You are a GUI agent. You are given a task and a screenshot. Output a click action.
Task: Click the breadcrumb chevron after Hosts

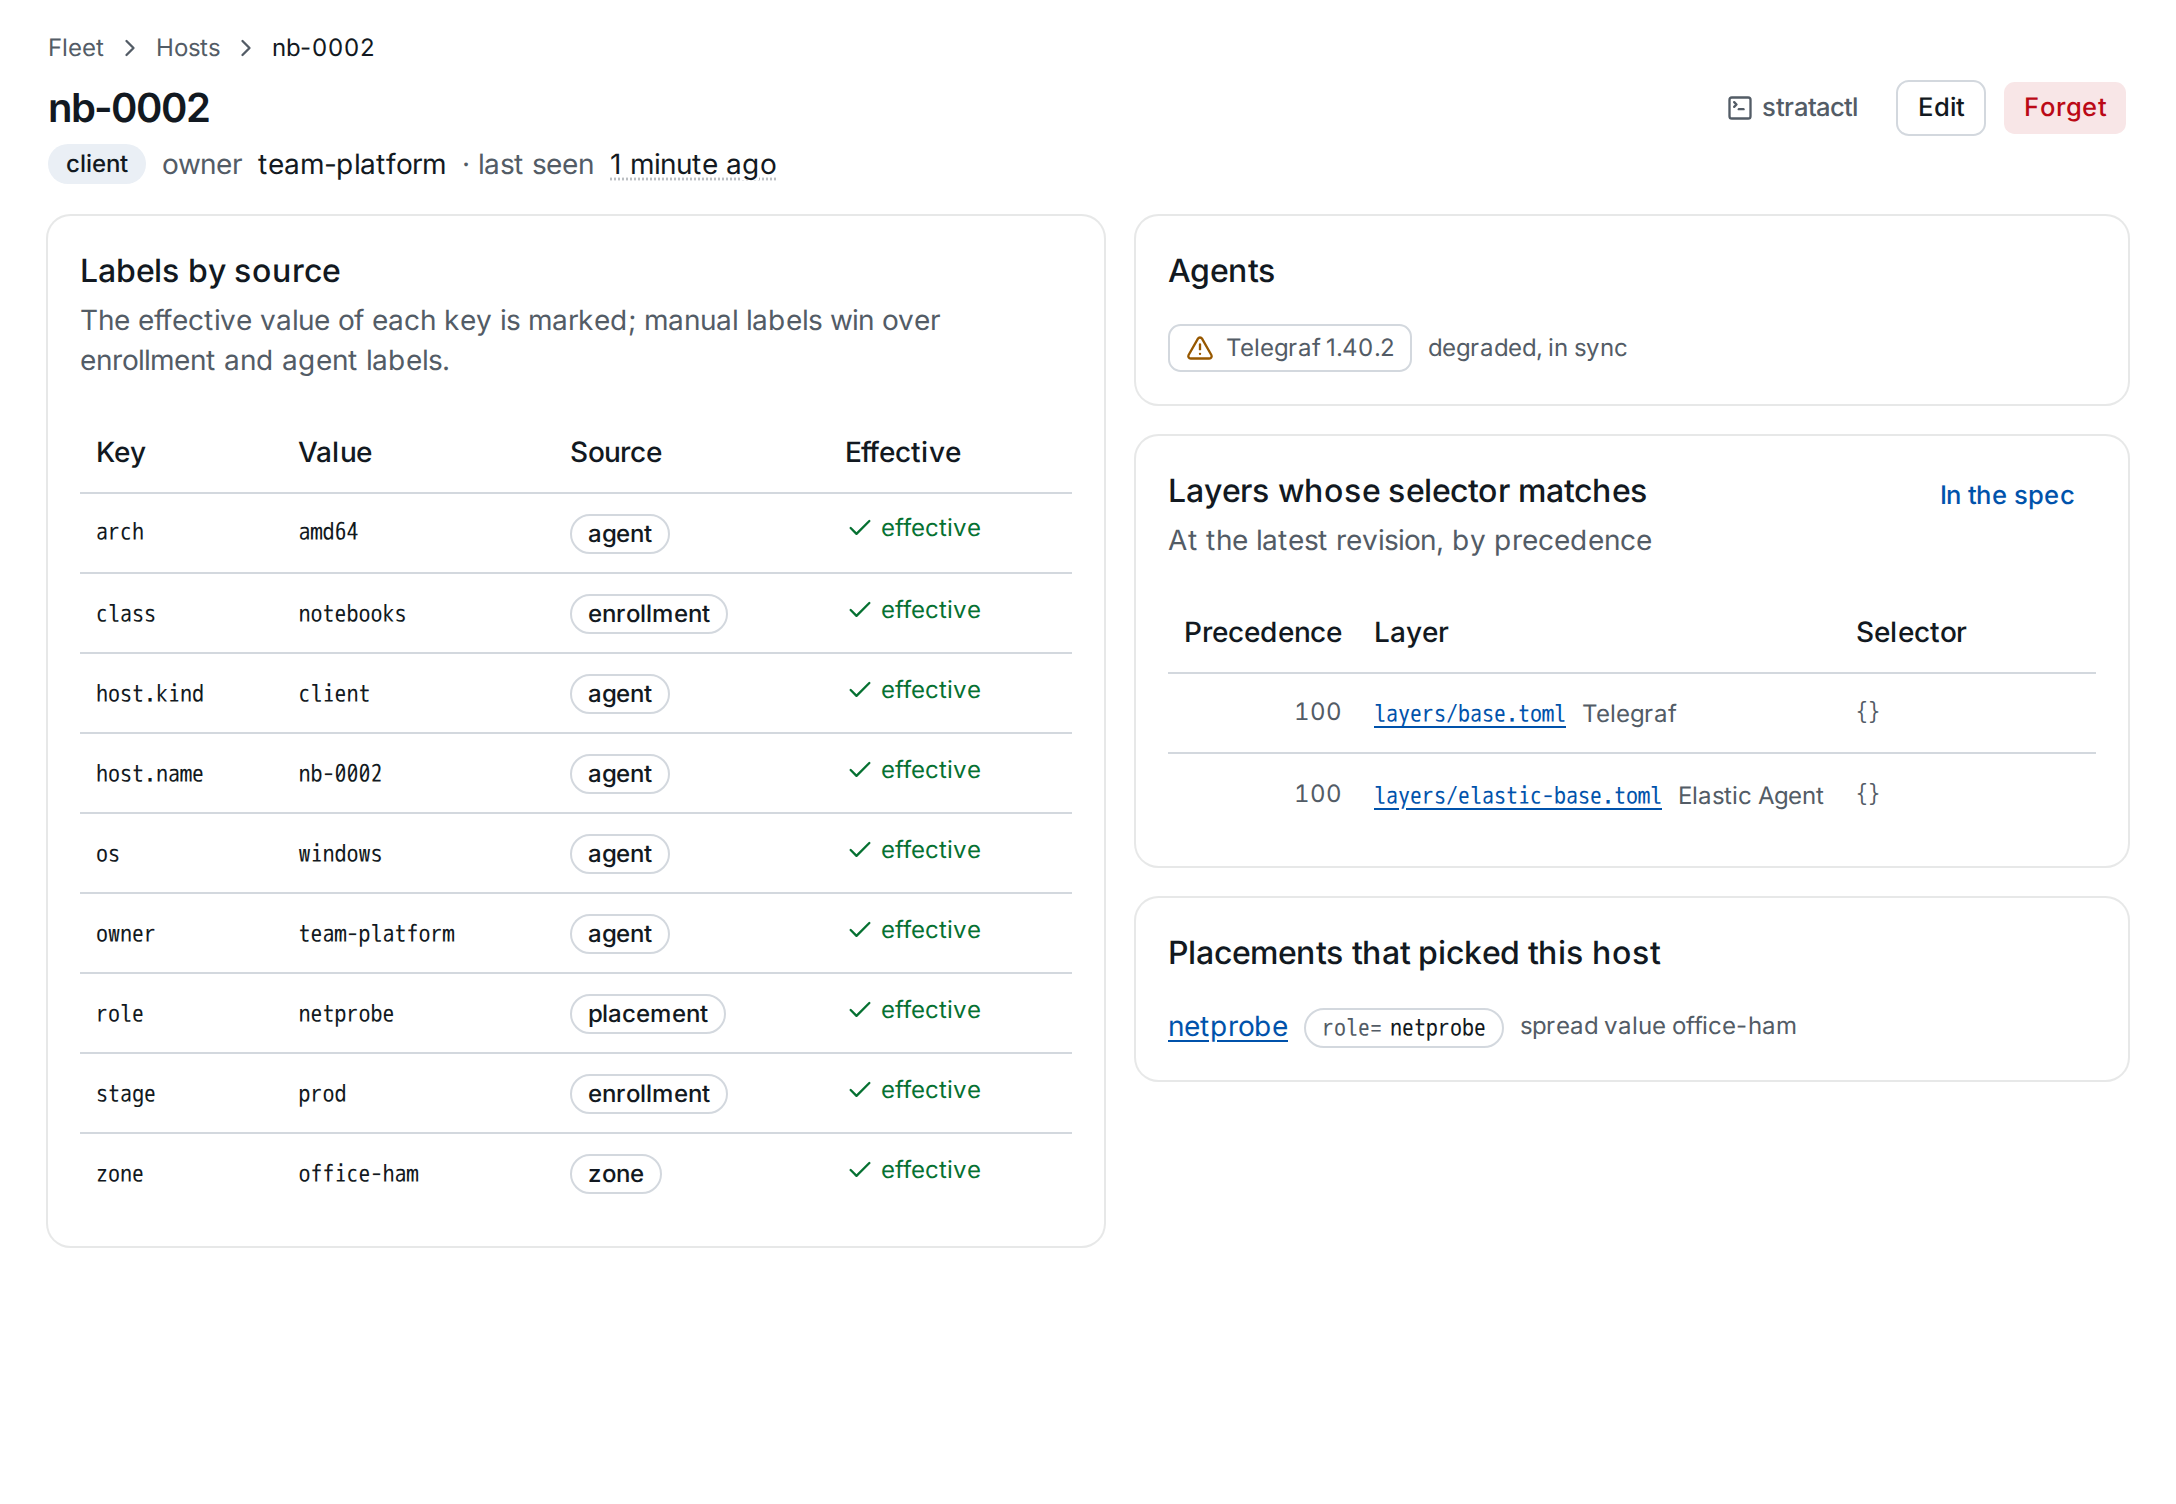246,48
